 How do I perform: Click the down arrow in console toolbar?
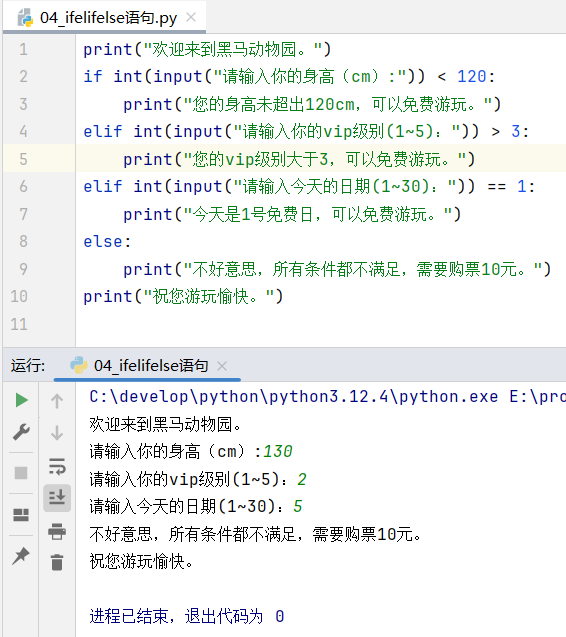pyautogui.click(x=57, y=433)
